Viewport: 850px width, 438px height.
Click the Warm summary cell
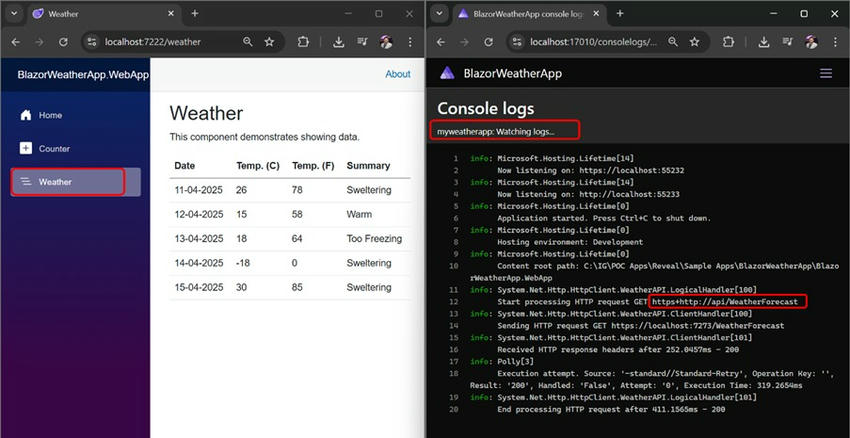(x=359, y=215)
